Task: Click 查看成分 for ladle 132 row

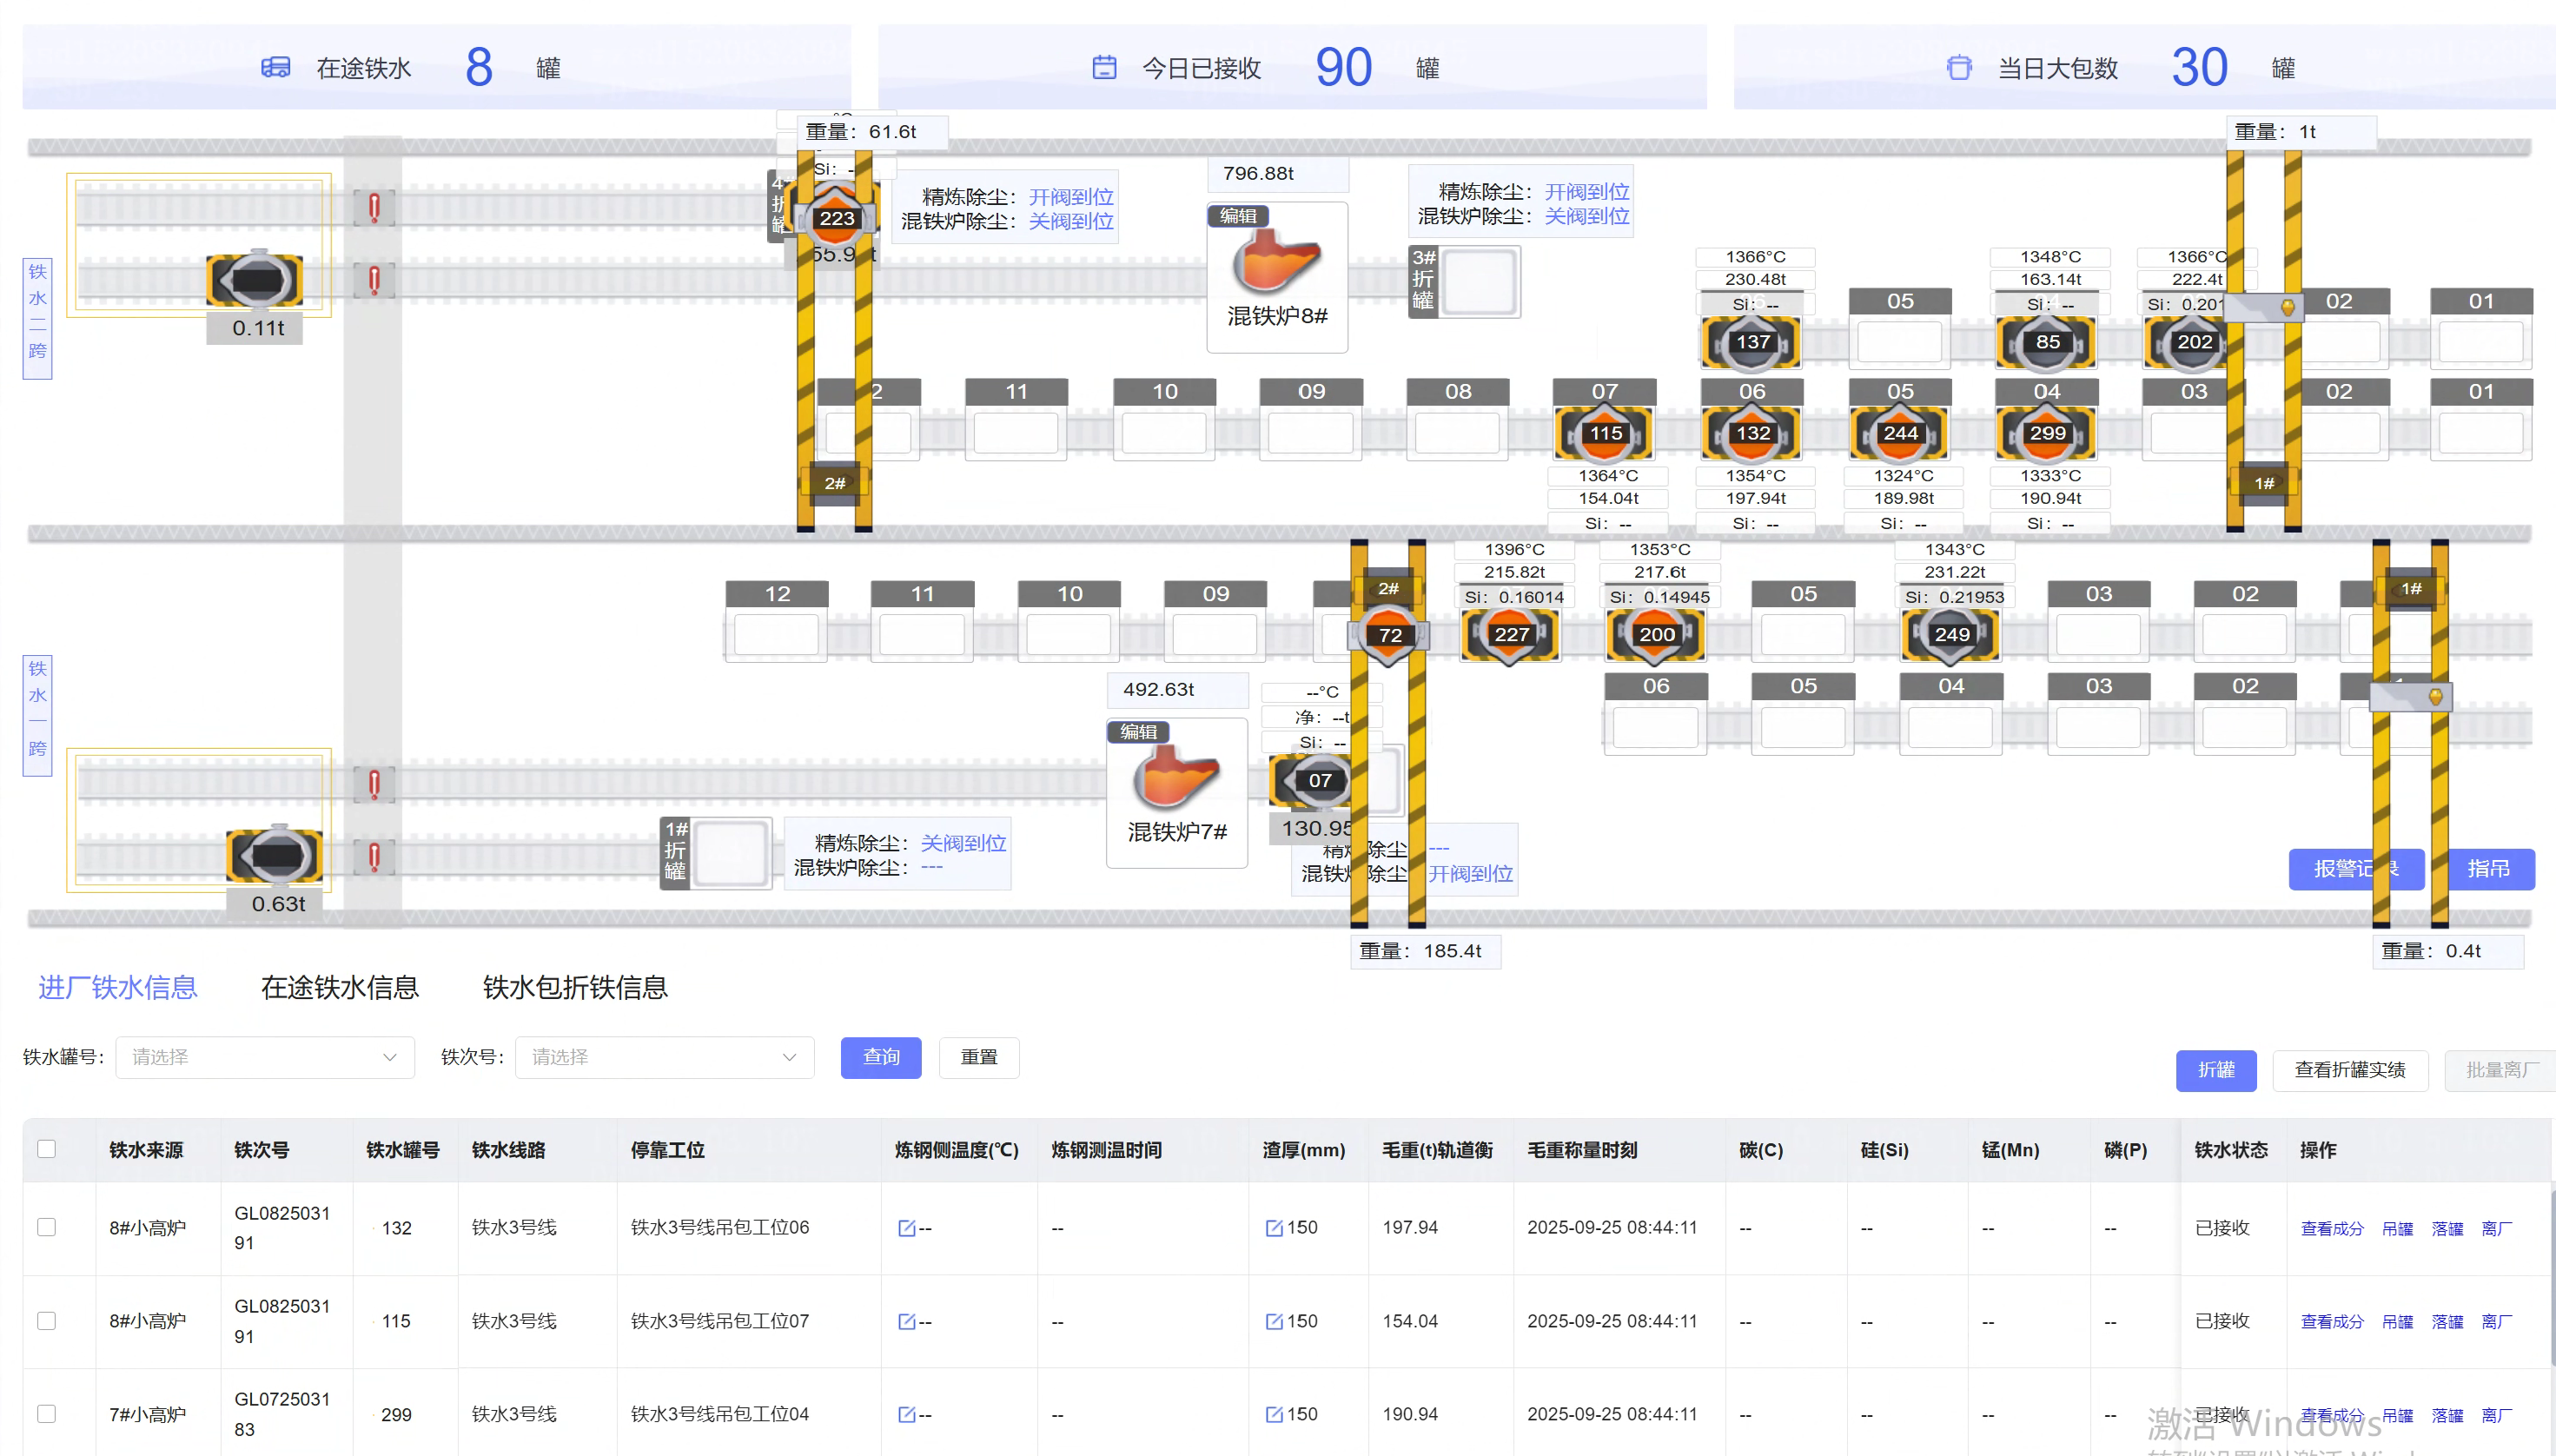Action: pyautogui.click(x=2331, y=1228)
